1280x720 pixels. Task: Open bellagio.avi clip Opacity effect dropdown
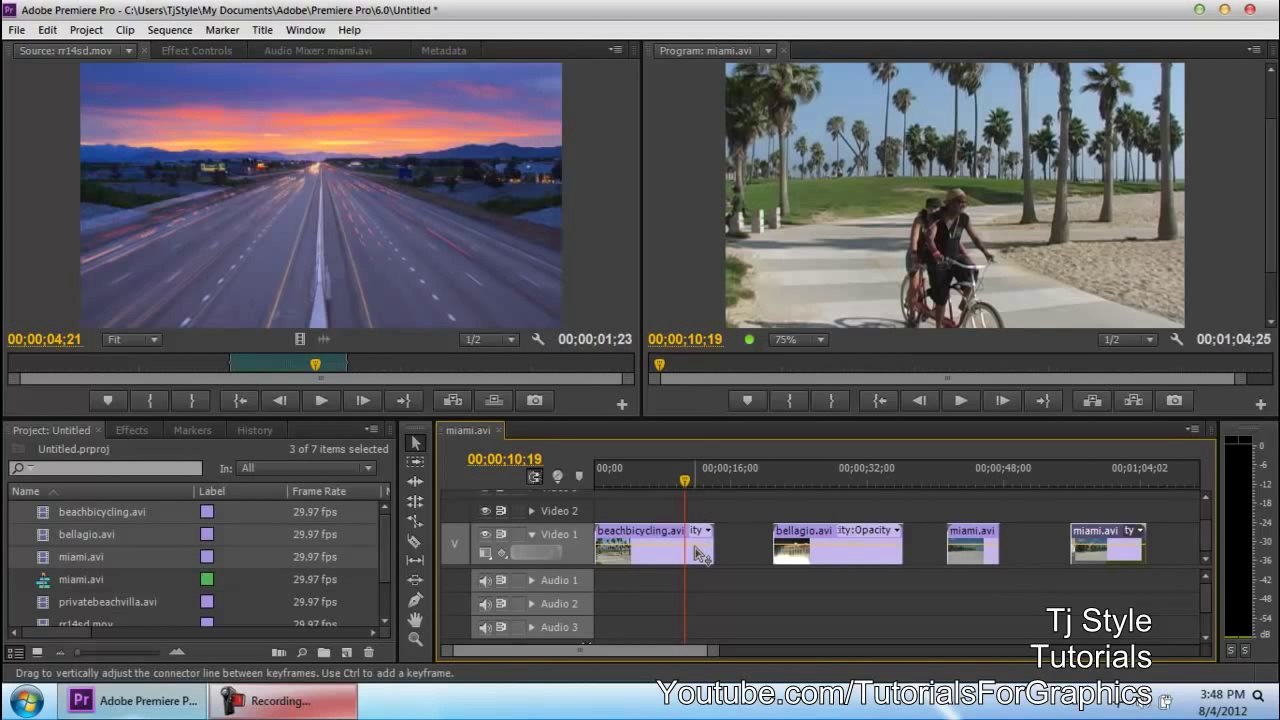(896, 530)
